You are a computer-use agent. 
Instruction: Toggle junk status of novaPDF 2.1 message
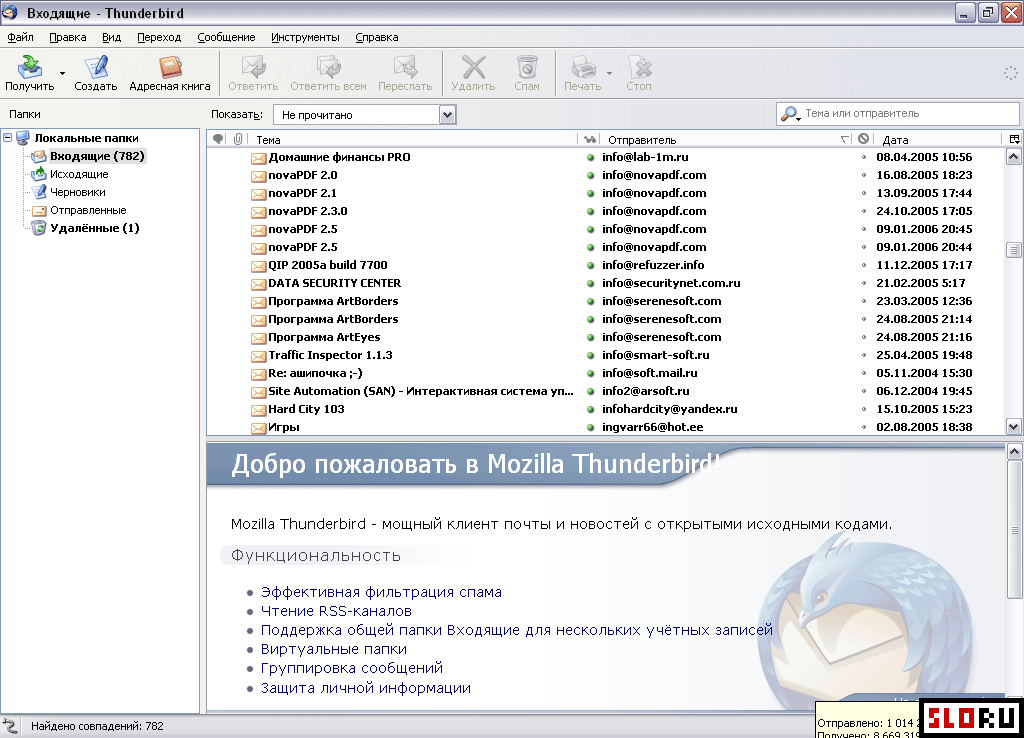click(x=863, y=193)
